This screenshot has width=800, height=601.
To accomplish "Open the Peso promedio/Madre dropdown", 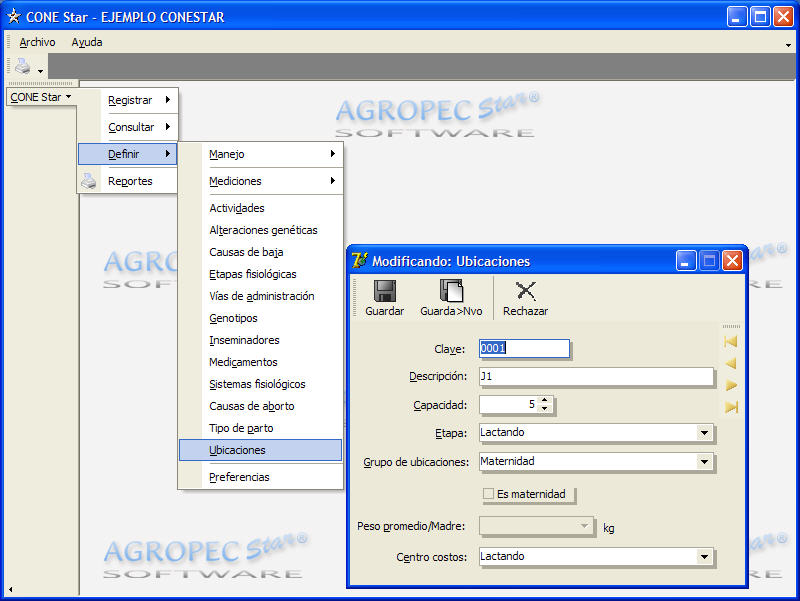I will (x=584, y=526).
